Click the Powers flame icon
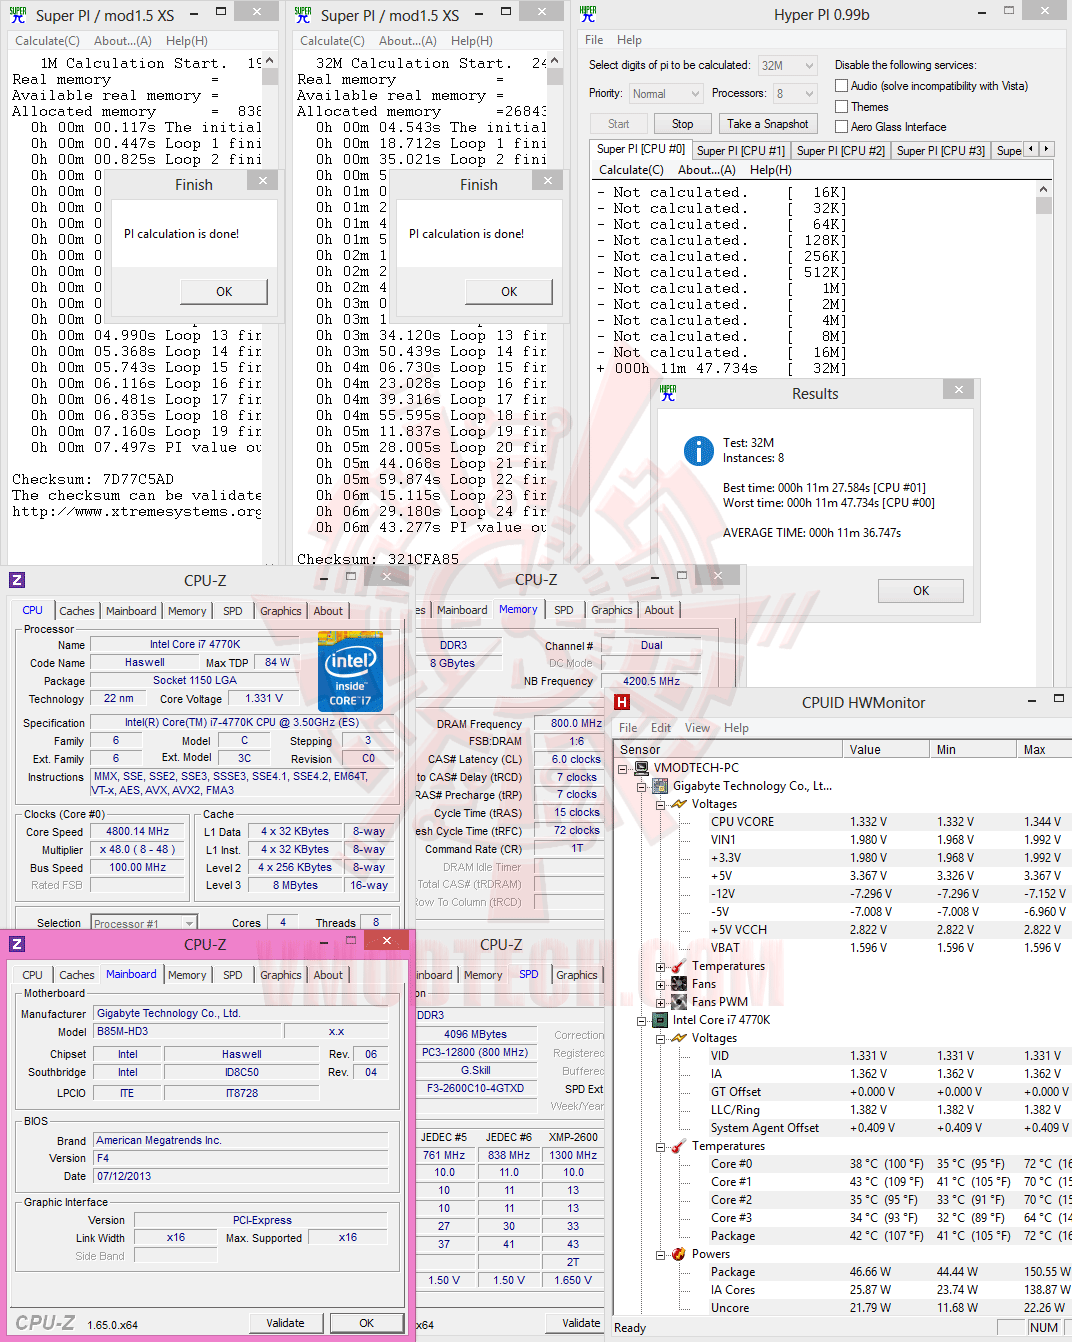This screenshot has width=1072, height=1342. [x=679, y=1254]
